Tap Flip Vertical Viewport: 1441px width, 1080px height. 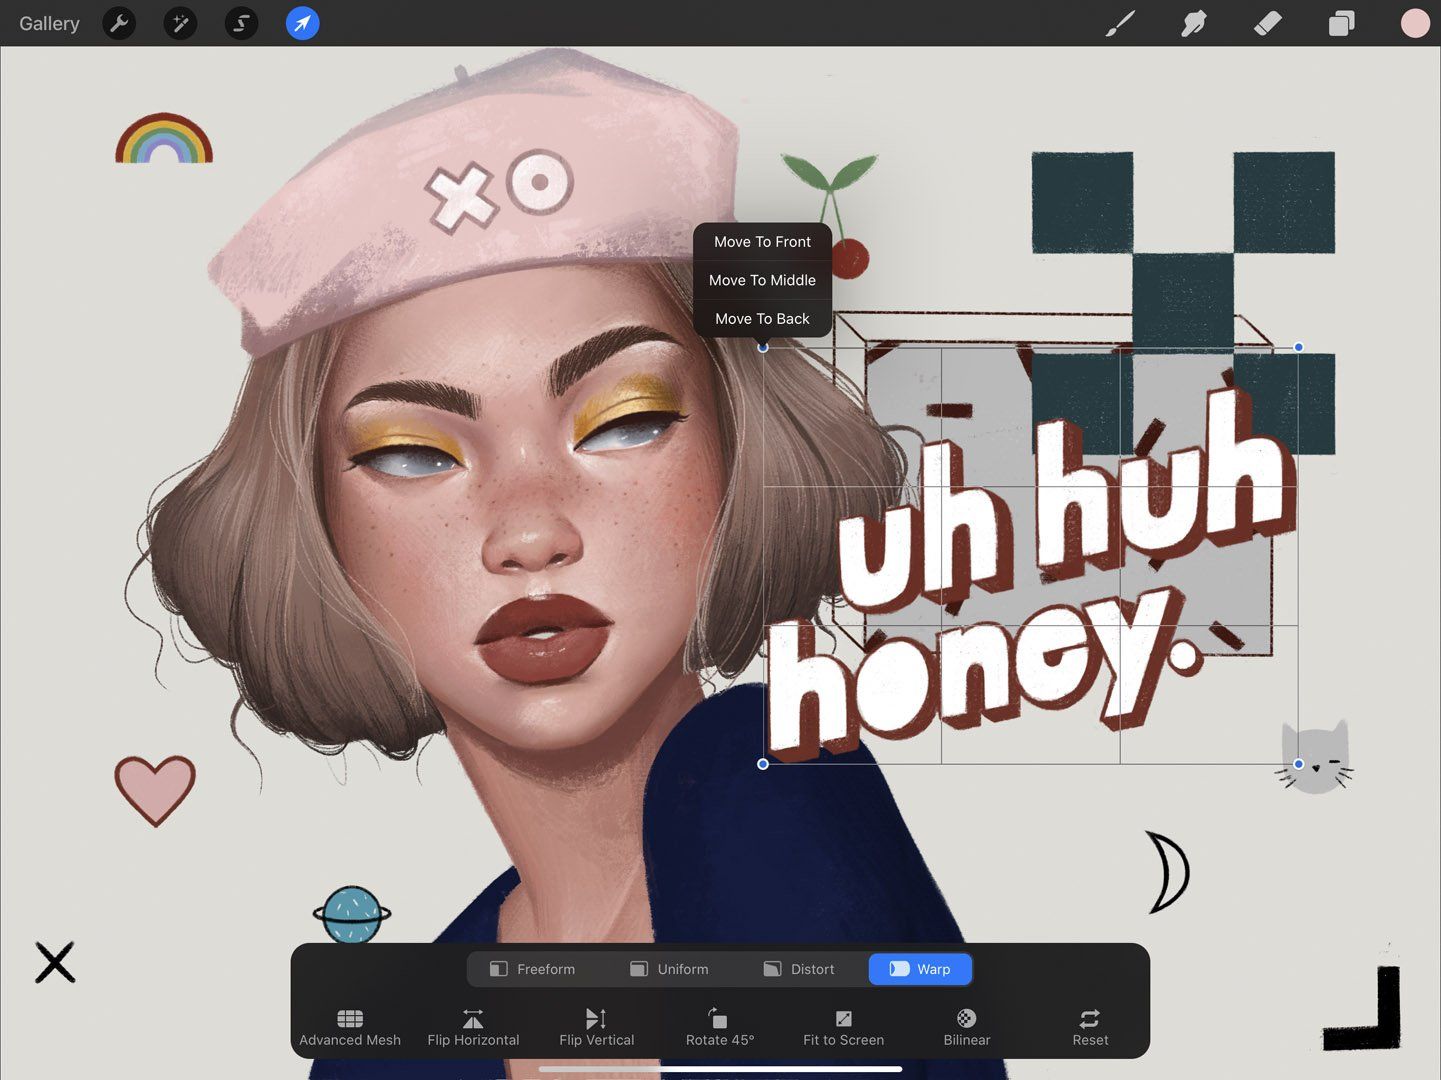coord(596,1026)
